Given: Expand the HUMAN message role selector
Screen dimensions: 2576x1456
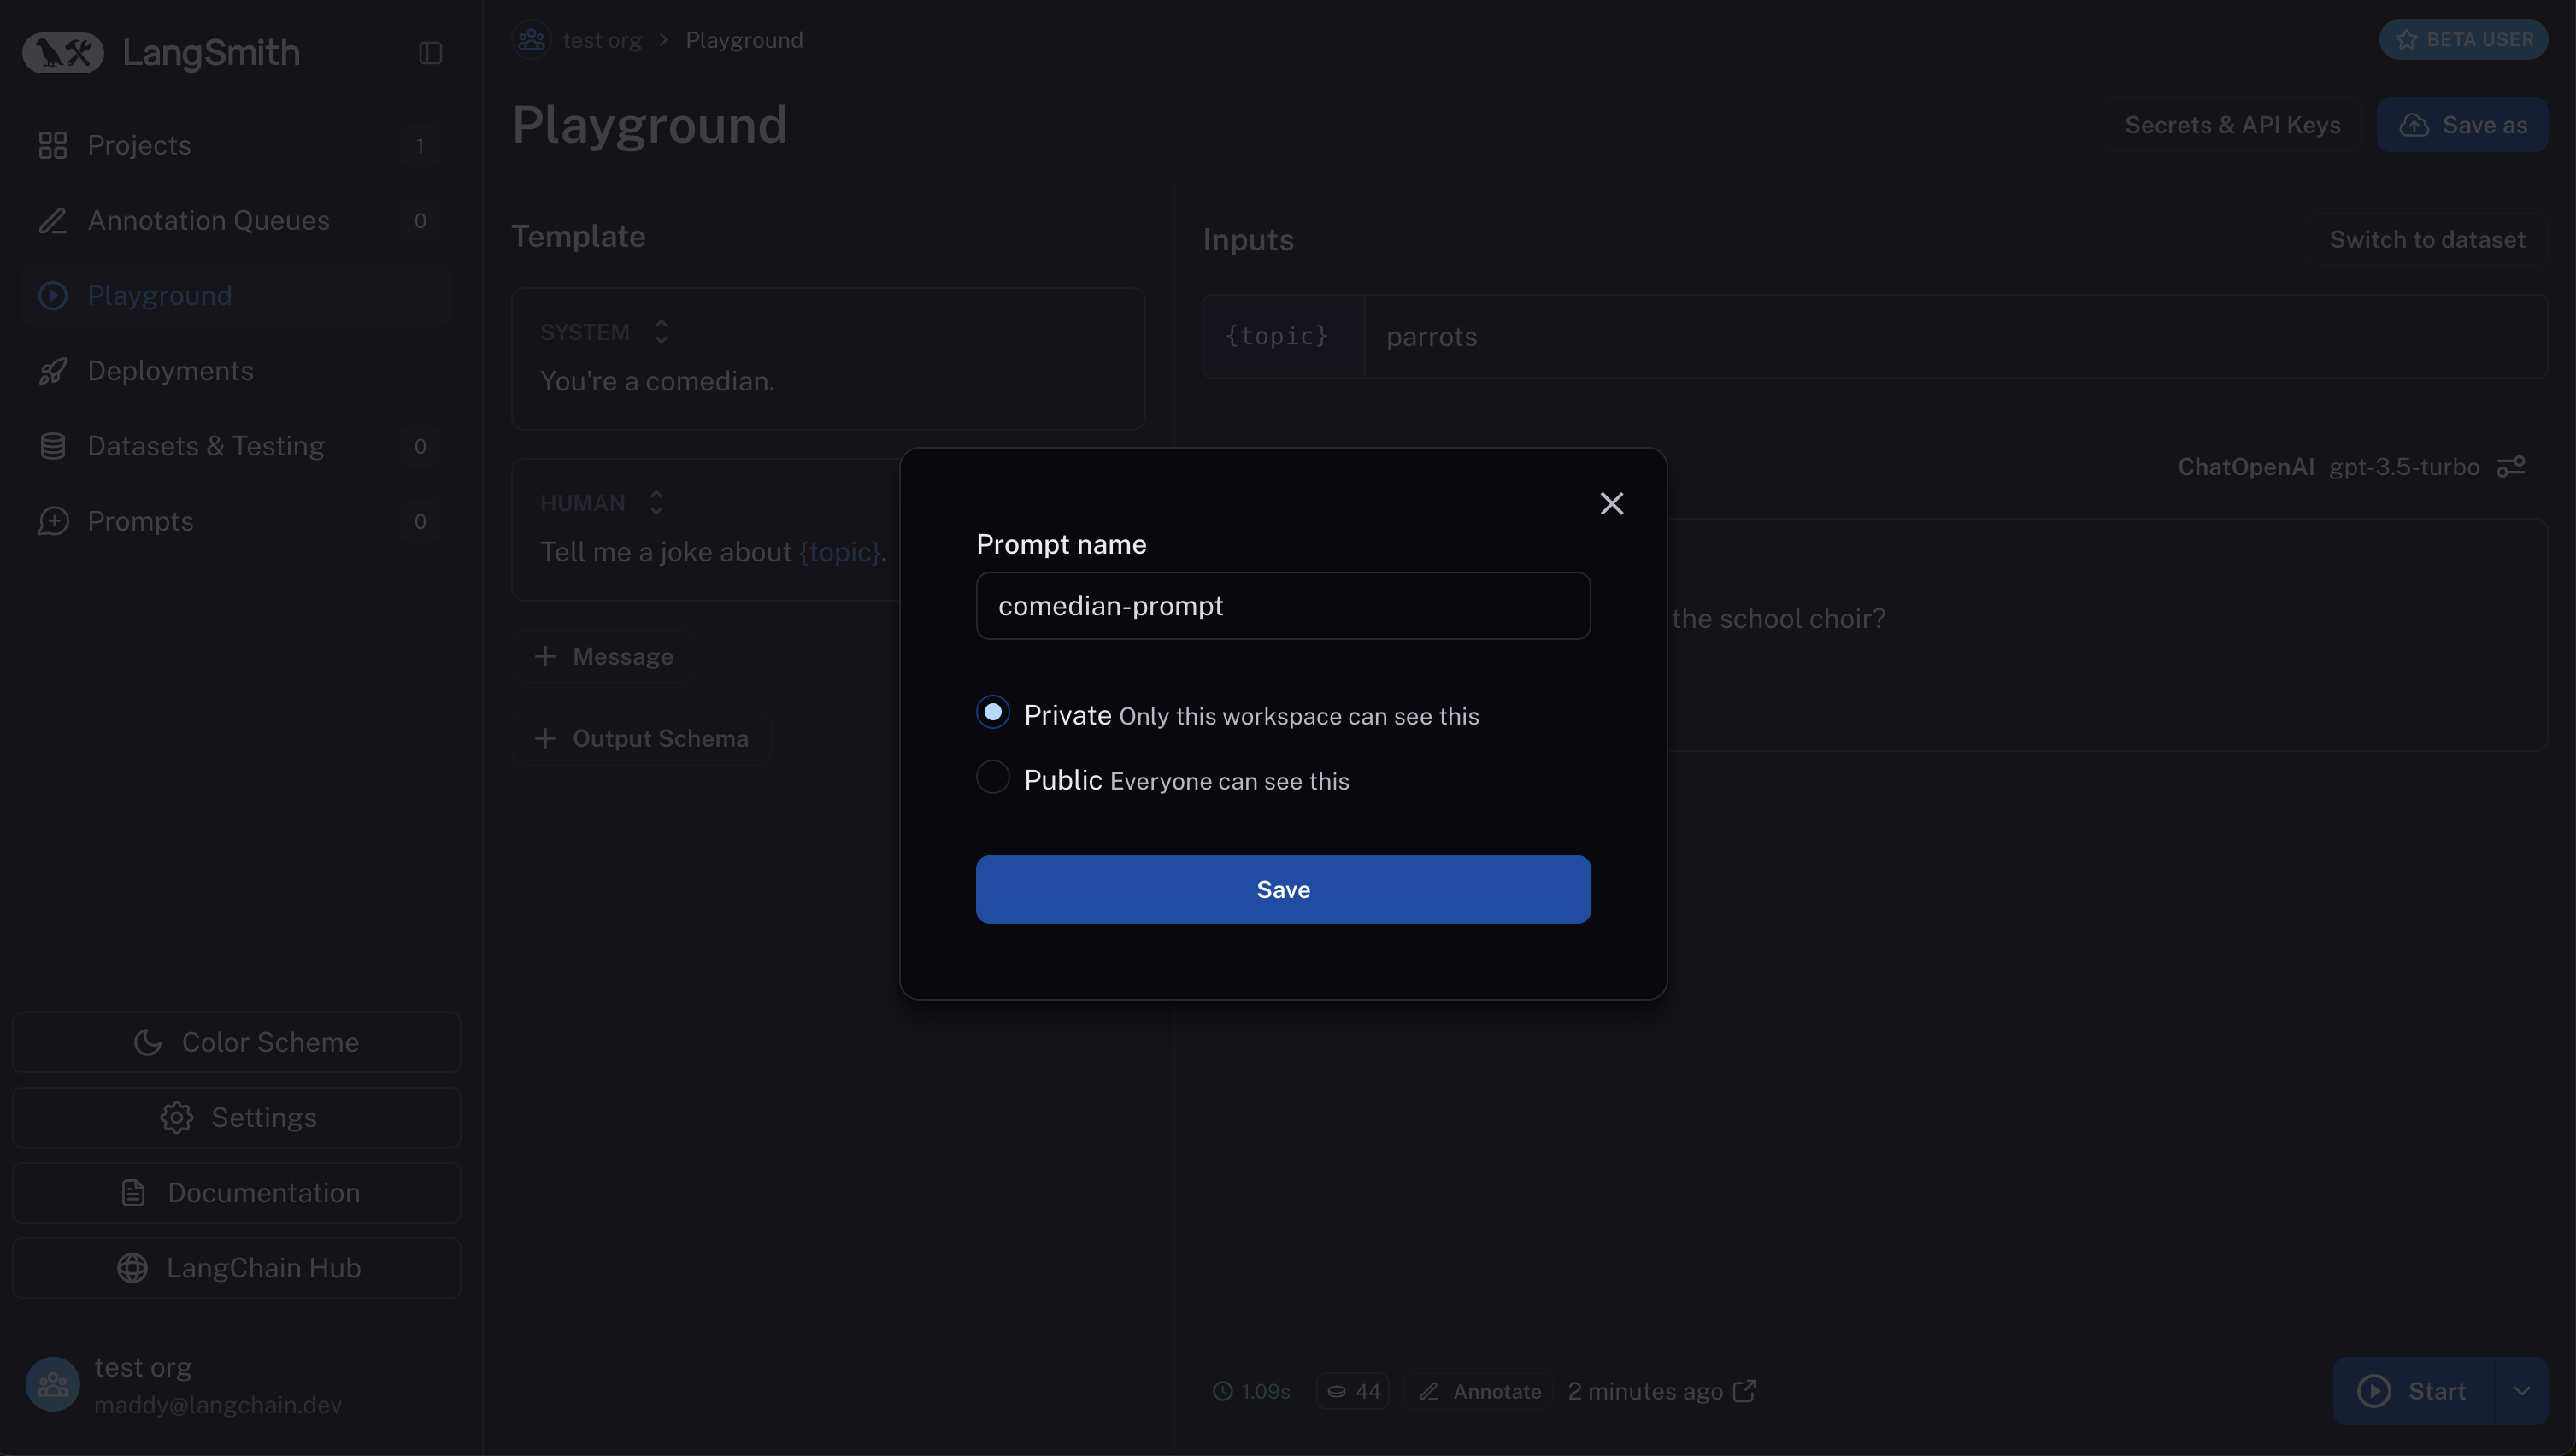Looking at the screenshot, I should (656, 503).
